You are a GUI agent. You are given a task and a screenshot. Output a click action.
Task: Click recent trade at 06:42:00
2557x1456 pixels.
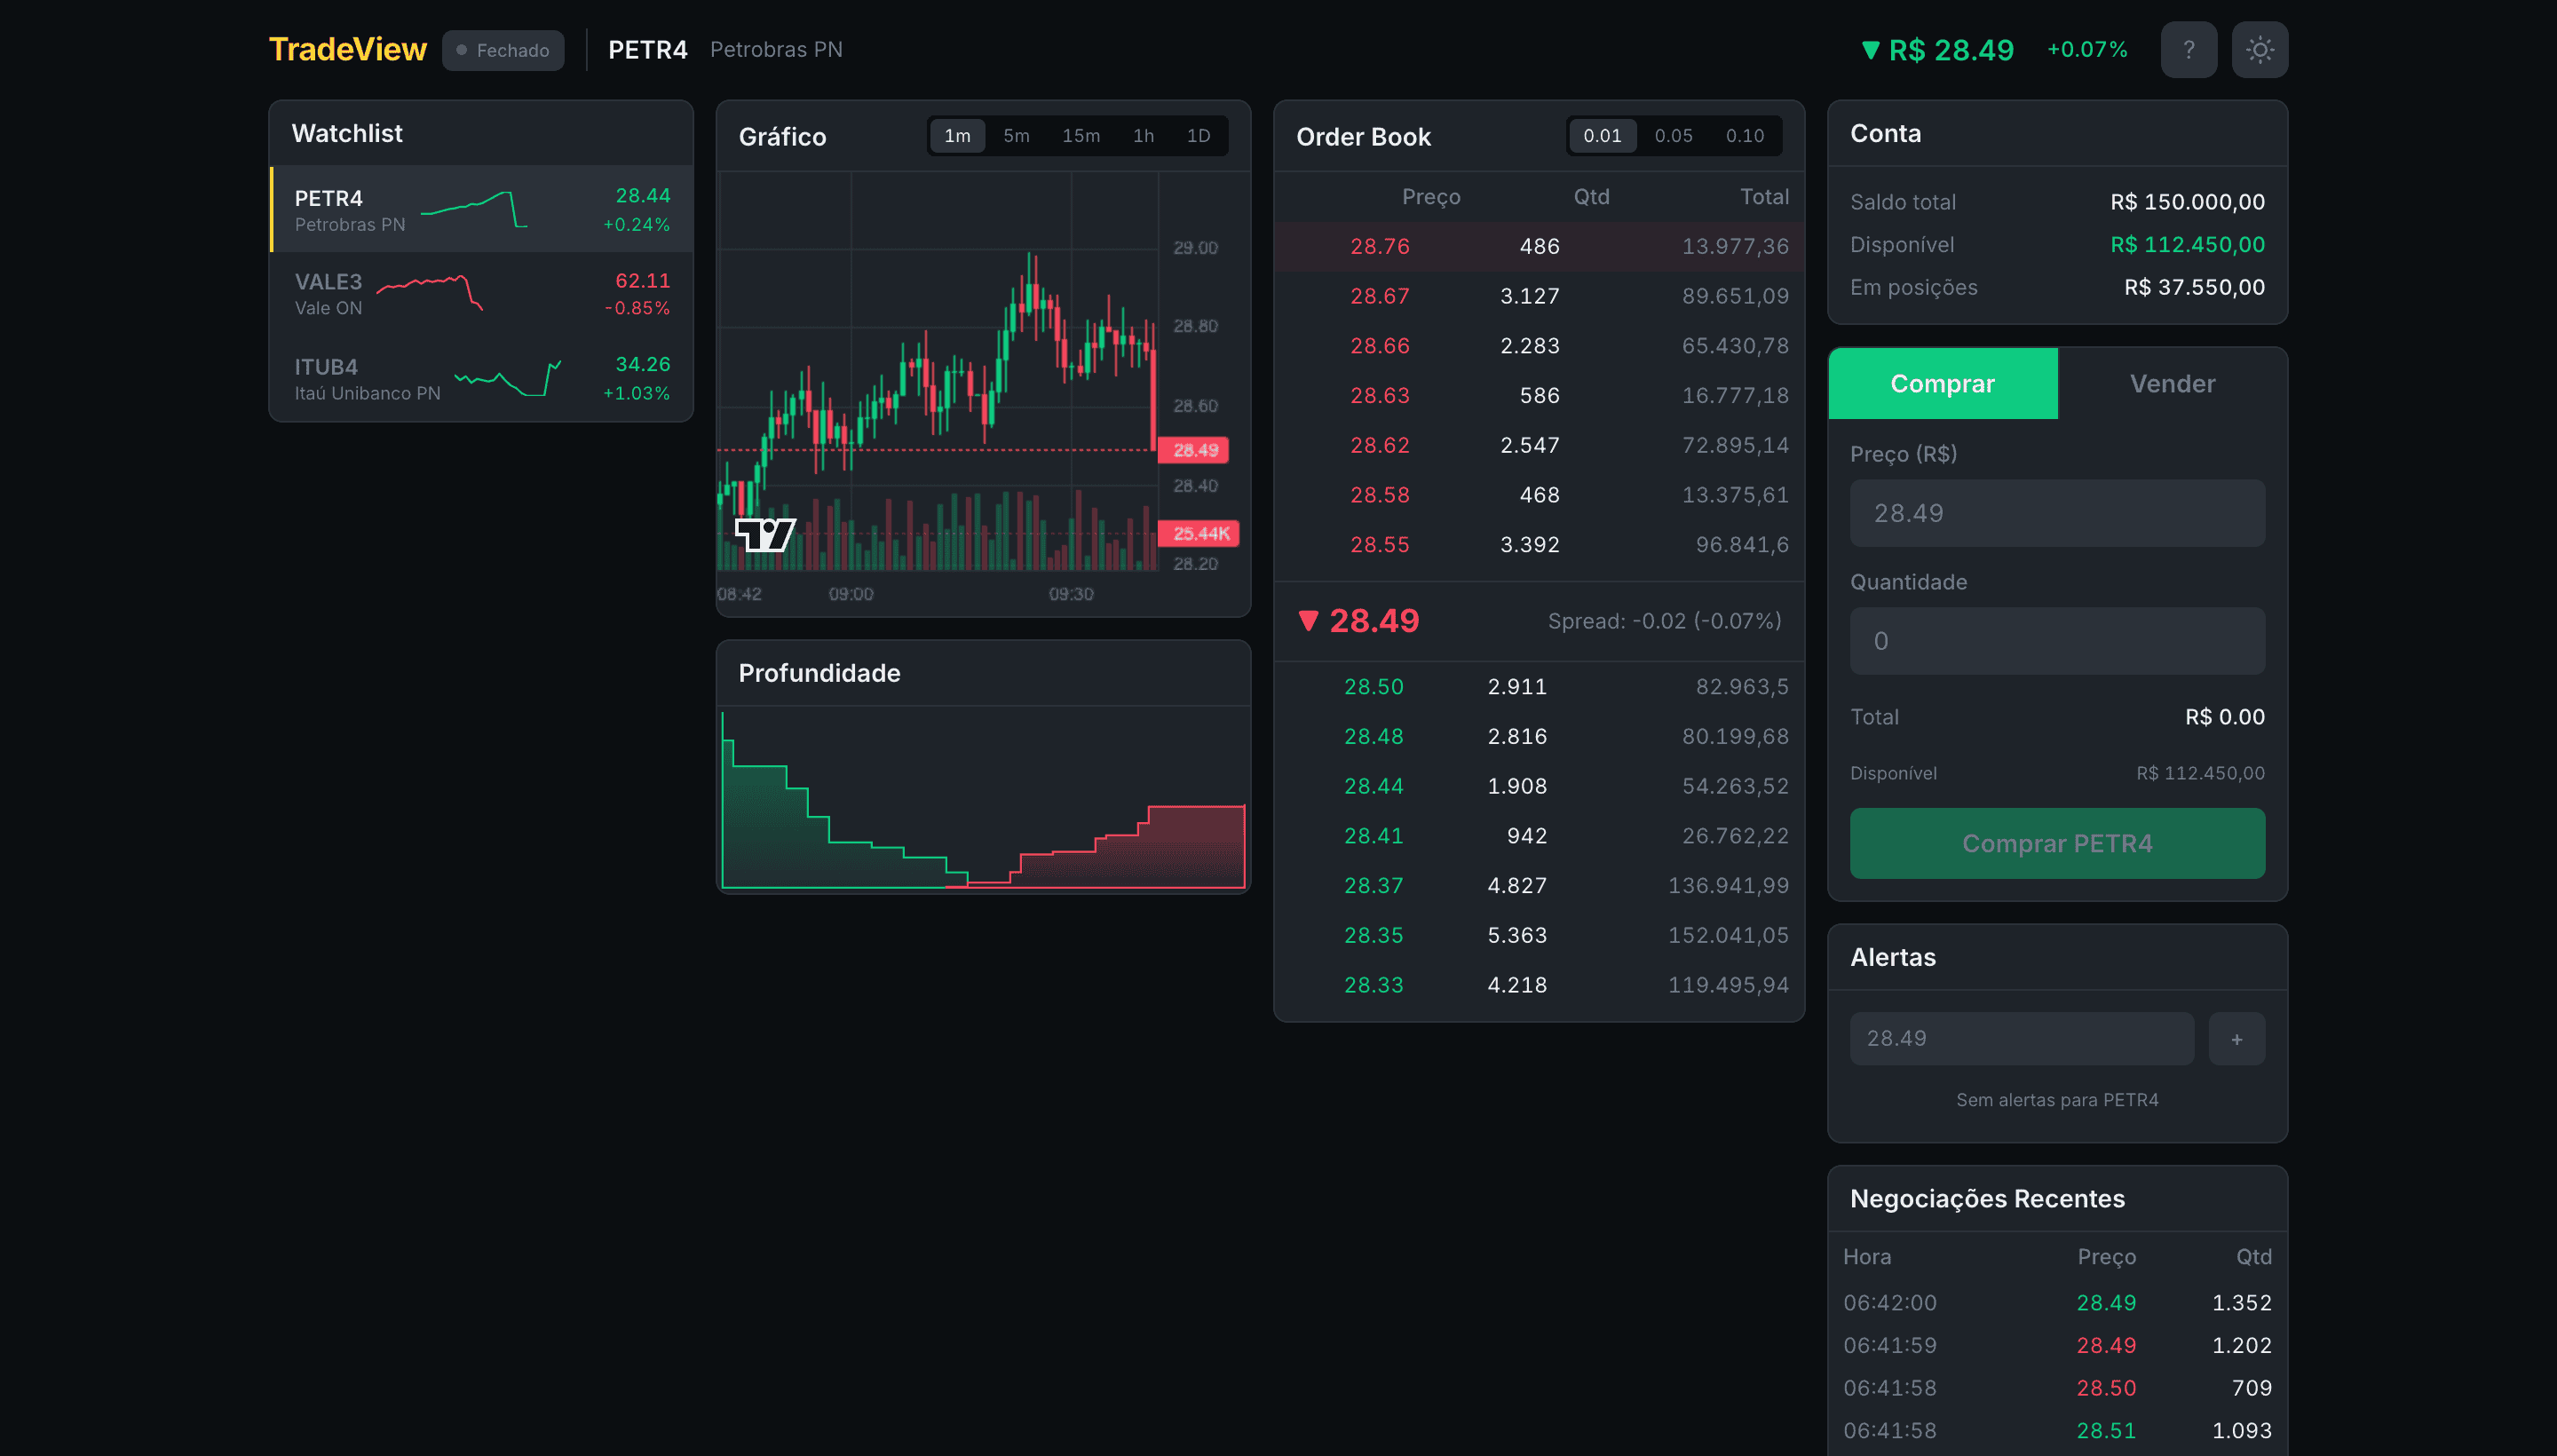point(2057,1303)
